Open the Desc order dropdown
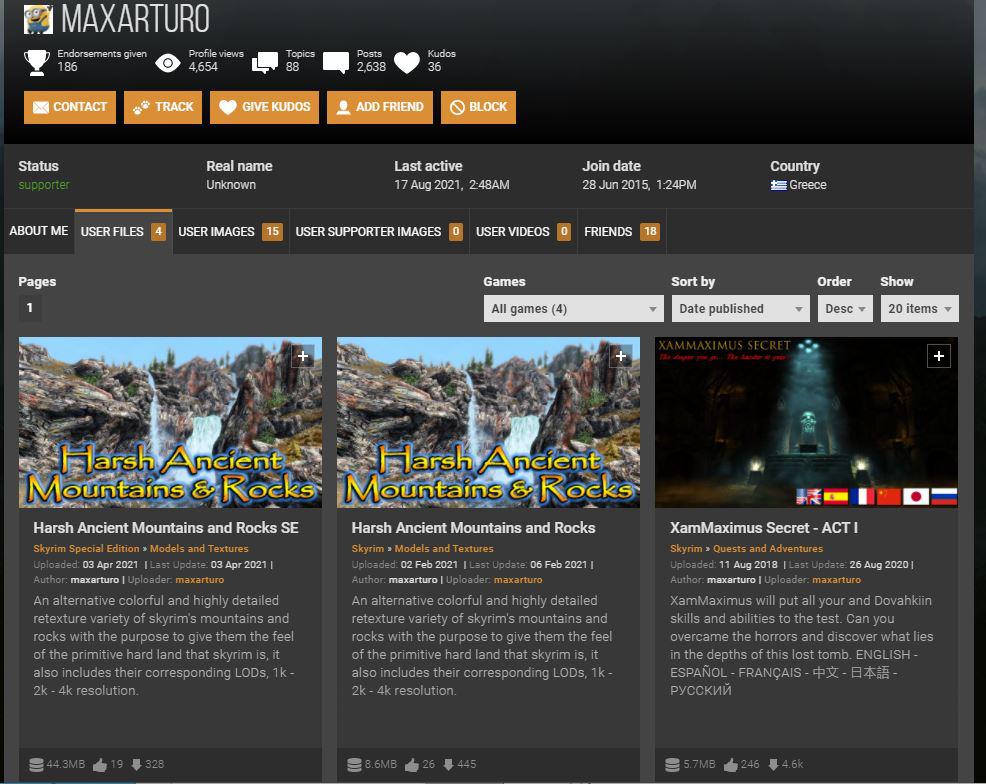This screenshot has width=986, height=784. tap(845, 308)
